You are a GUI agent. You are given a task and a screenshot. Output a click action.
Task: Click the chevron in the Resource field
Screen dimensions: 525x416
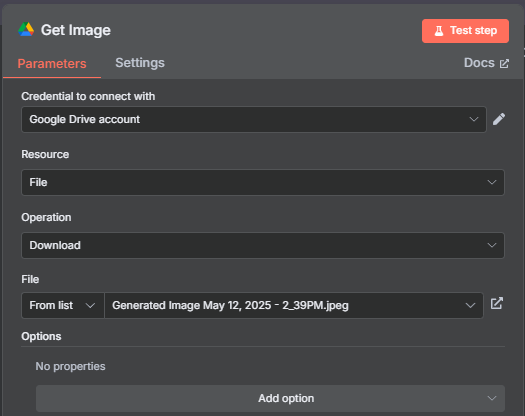tap(492, 182)
